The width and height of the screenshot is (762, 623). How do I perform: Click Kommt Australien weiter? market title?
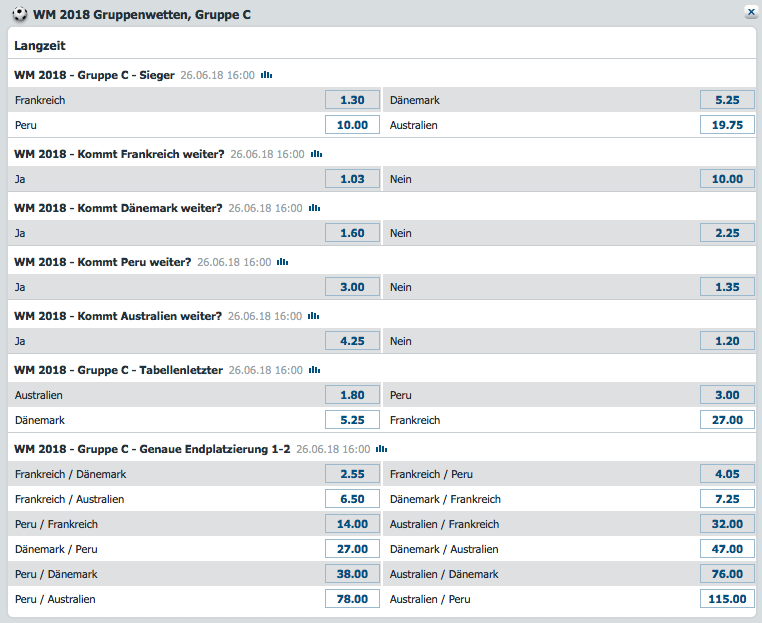point(118,316)
